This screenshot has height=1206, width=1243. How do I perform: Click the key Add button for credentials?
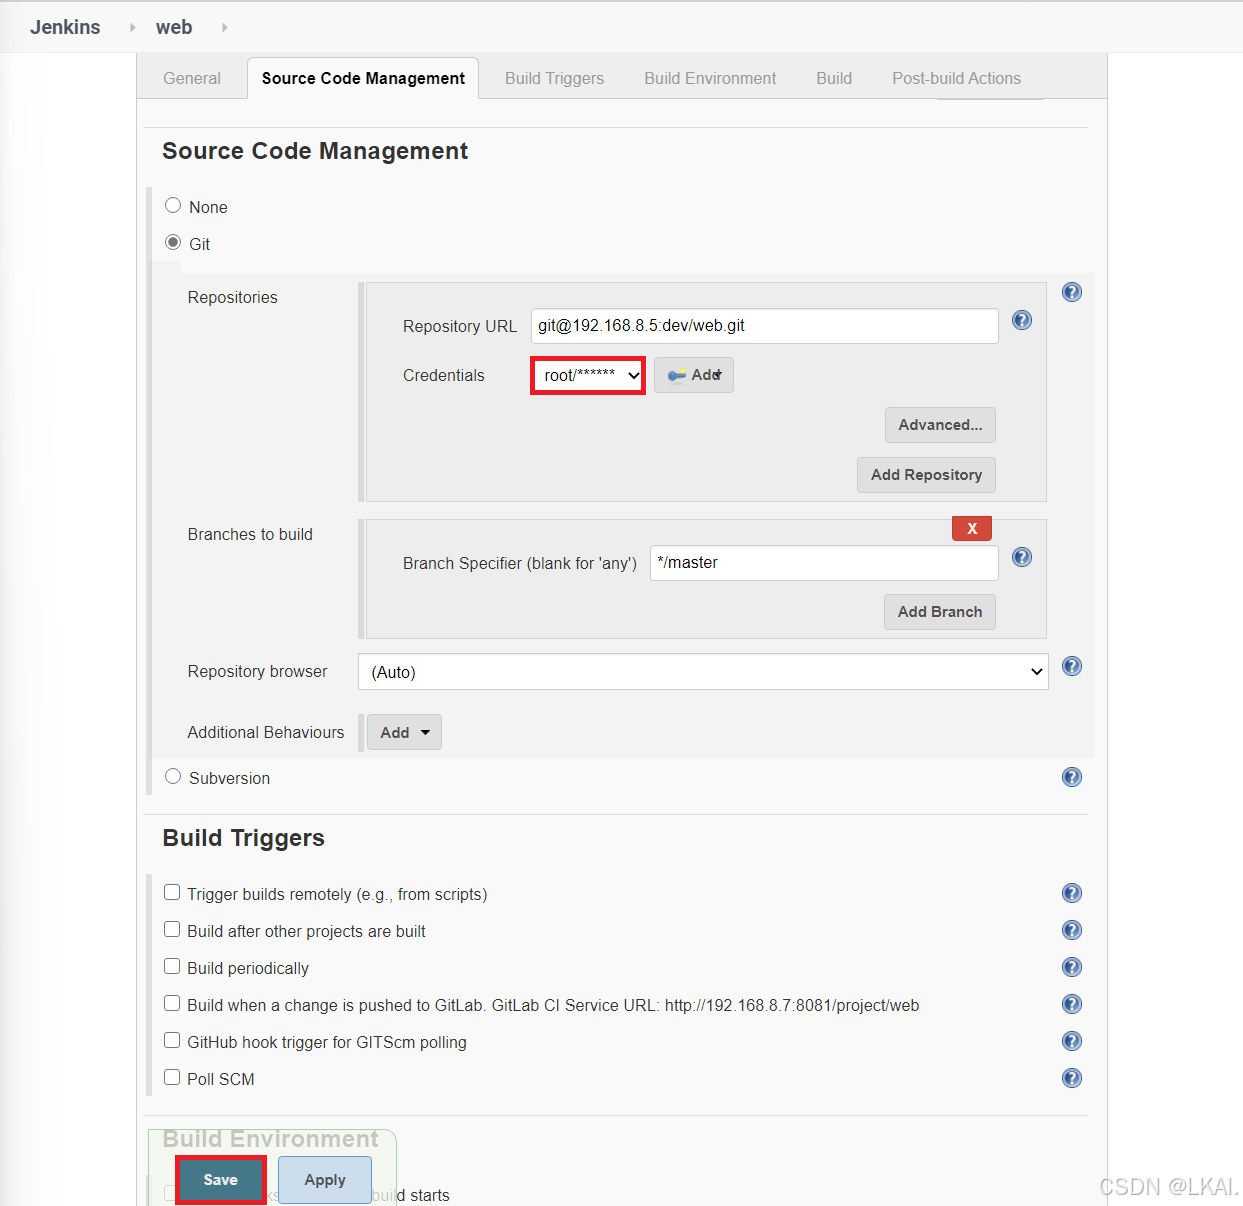(x=693, y=374)
